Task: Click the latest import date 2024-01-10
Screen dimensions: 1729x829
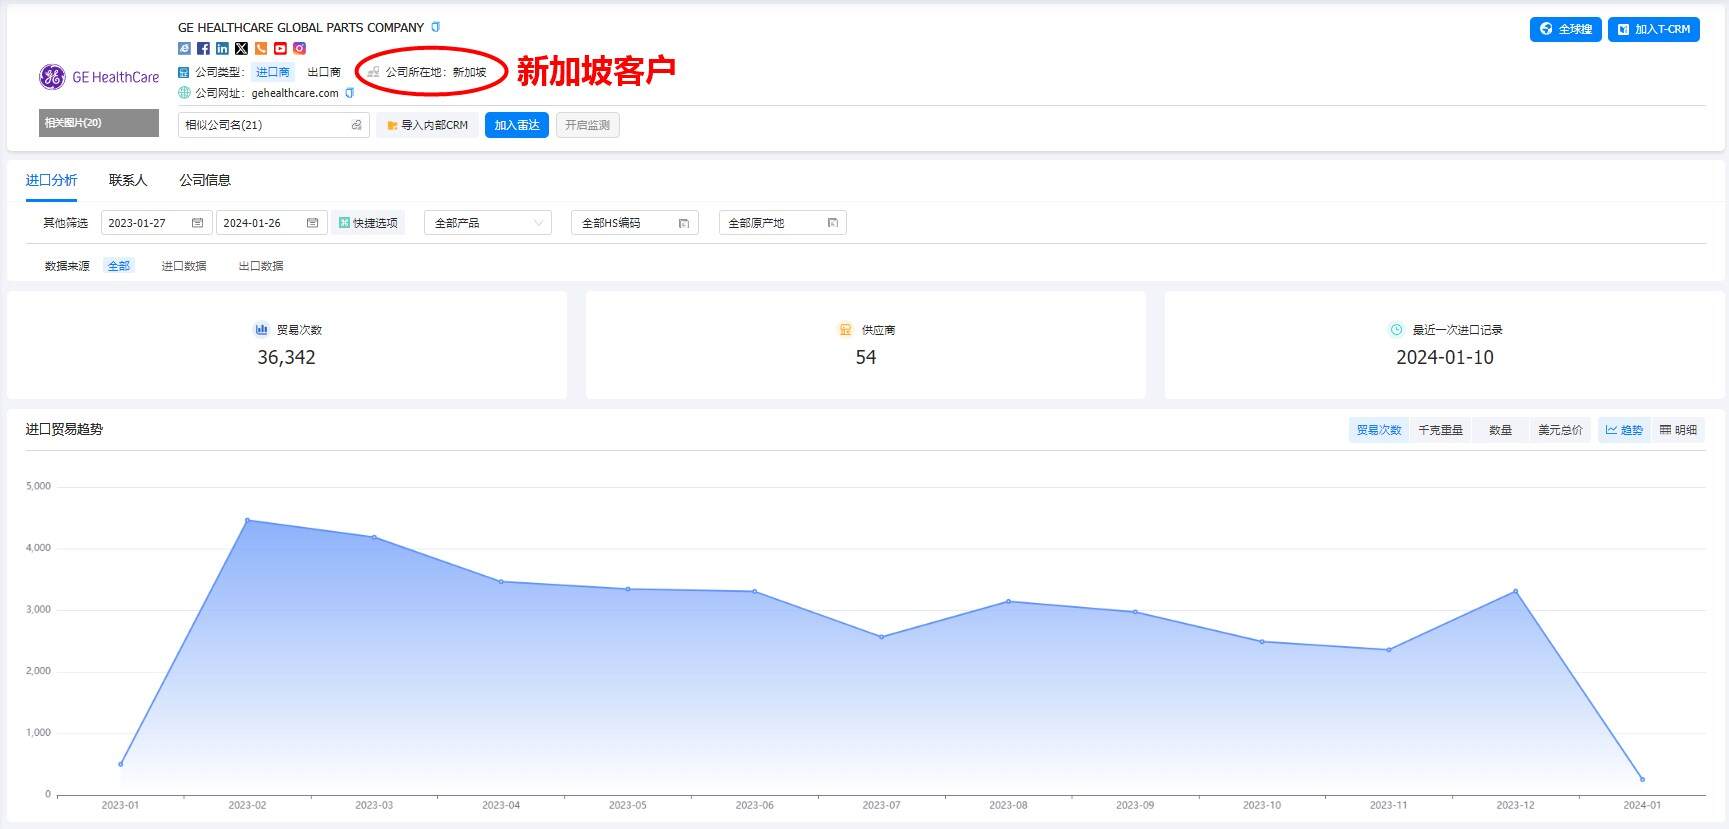Action: (x=1445, y=357)
